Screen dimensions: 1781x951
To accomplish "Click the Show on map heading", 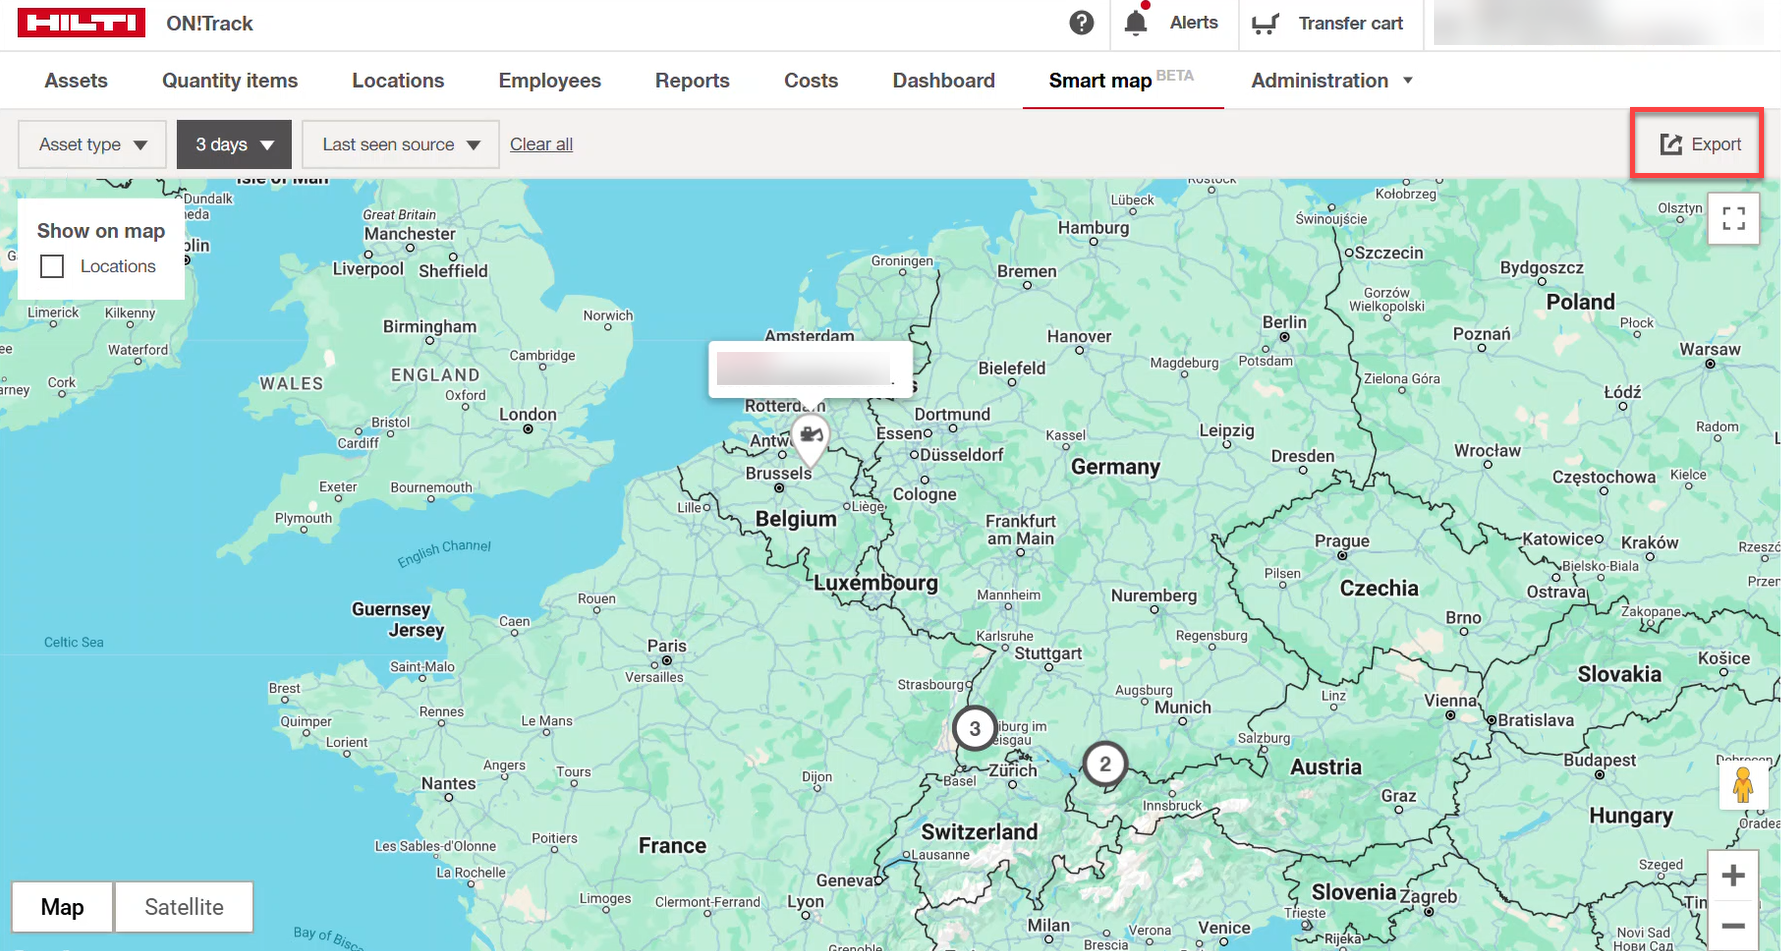I will click(x=101, y=231).
